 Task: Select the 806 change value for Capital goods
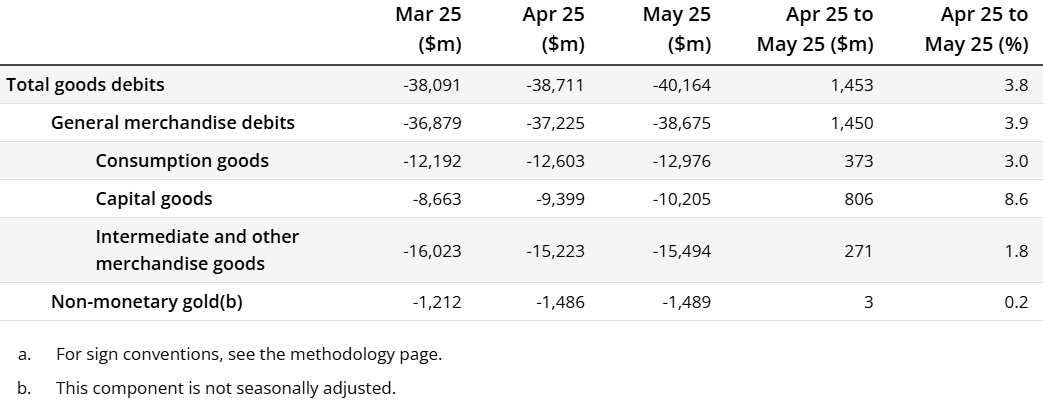coord(858,199)
